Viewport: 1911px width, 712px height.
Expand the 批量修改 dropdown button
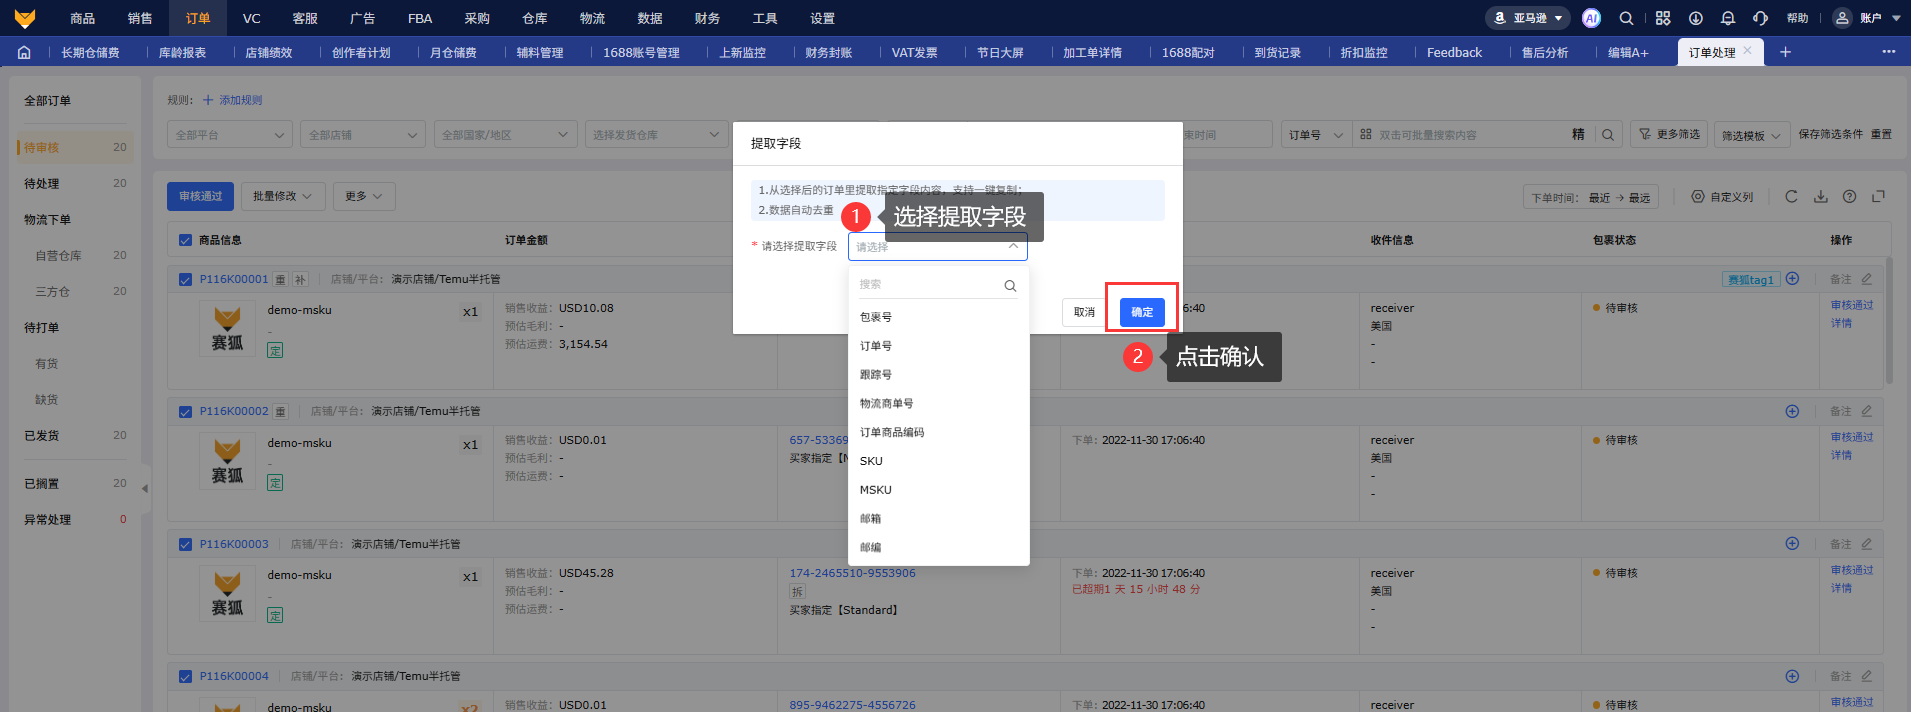283,196
